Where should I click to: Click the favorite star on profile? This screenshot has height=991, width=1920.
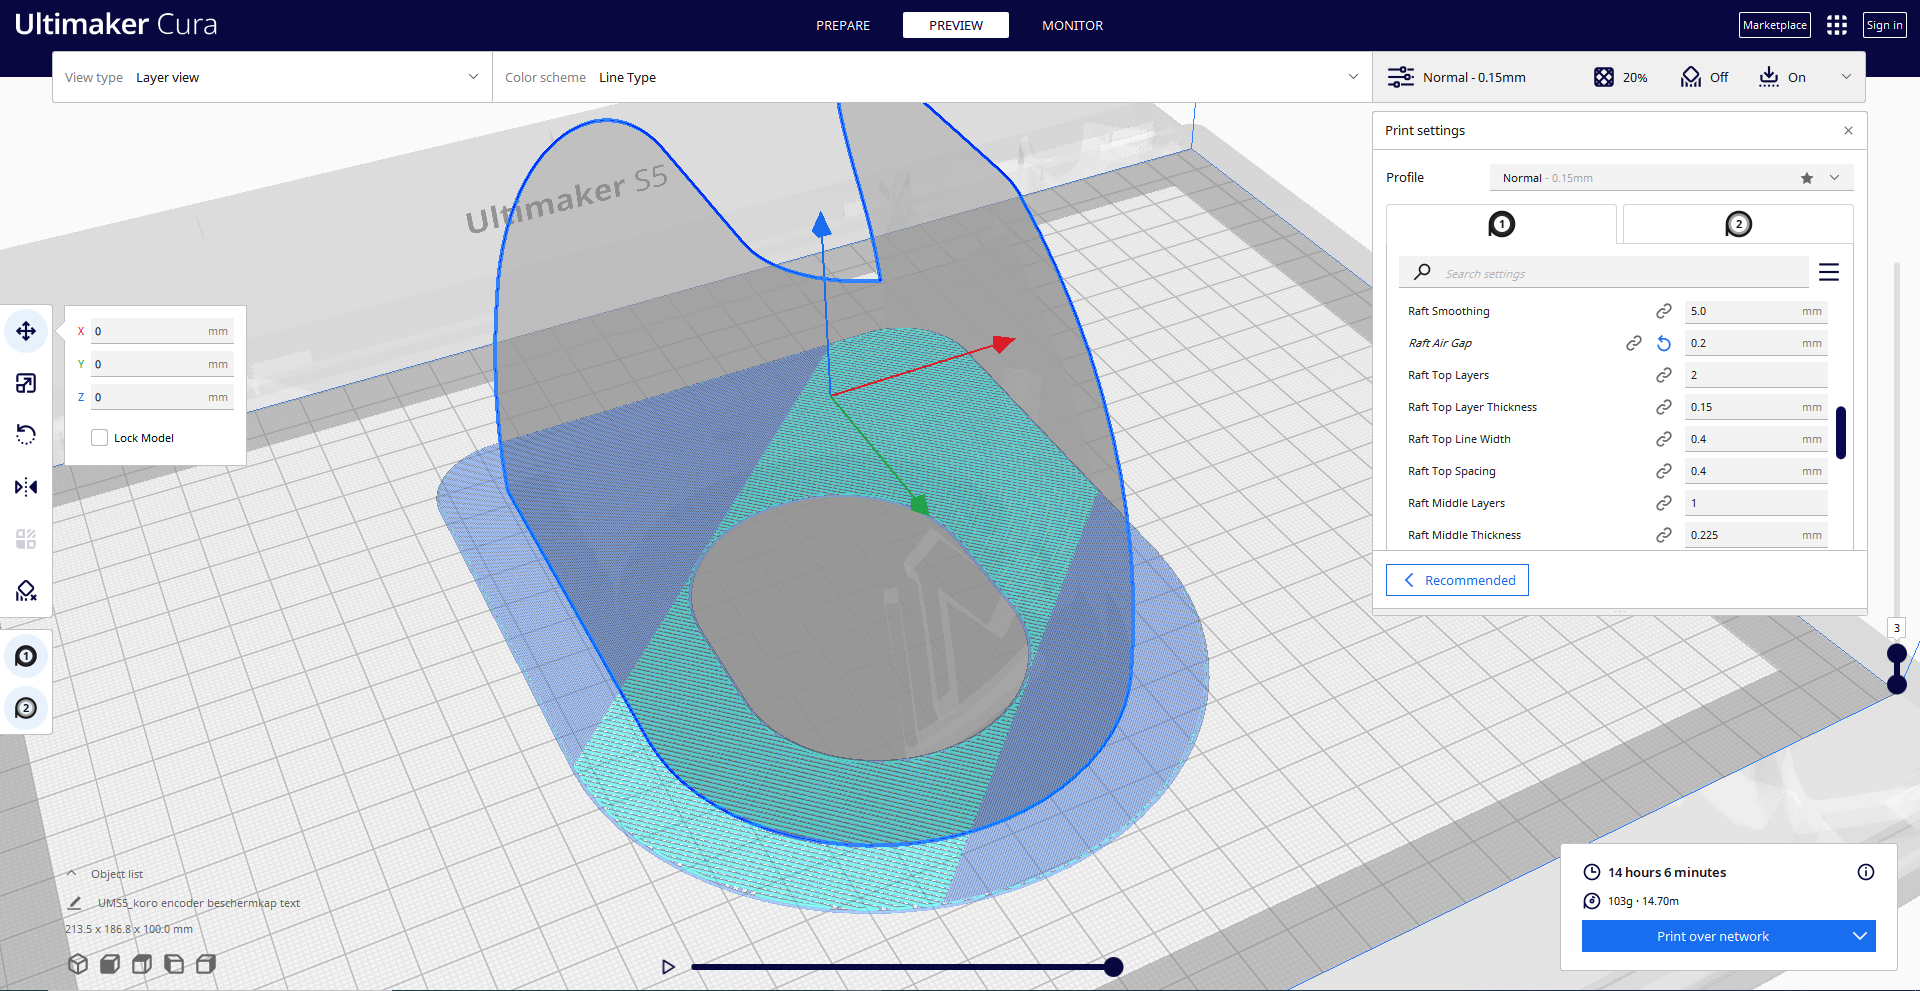tap(1807, 178)
